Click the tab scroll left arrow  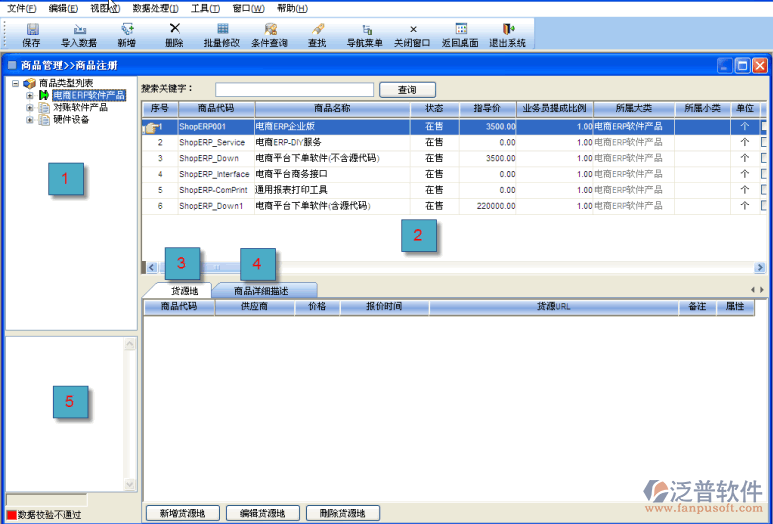pyautogui.click(x=753, y=290)
